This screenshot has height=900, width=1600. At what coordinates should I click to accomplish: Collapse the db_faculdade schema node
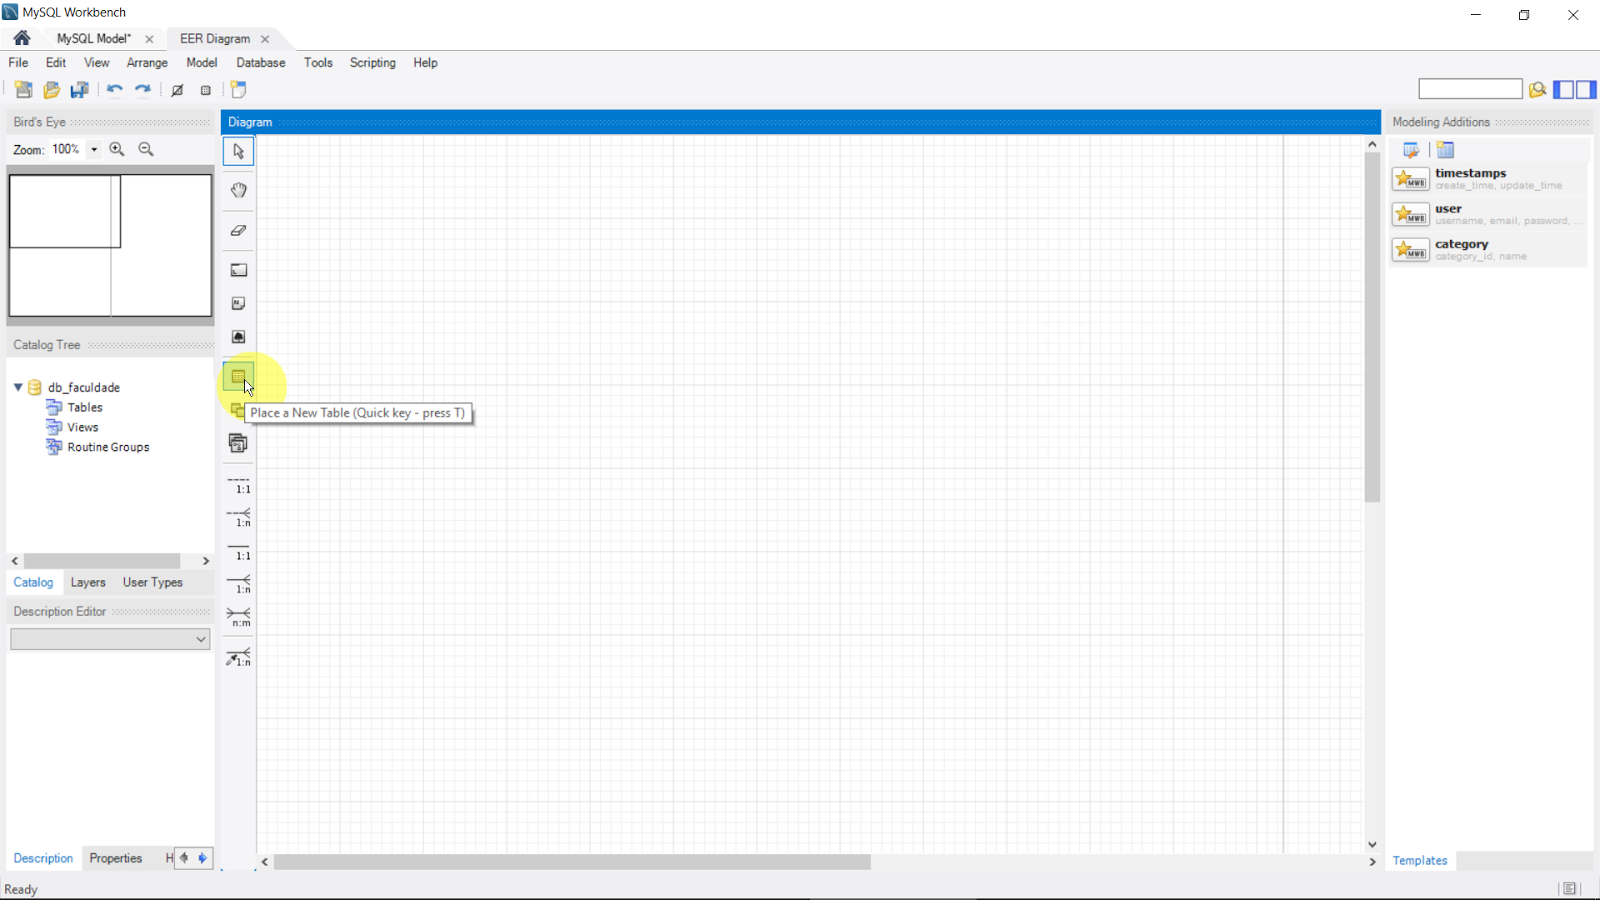pos(18,387)
